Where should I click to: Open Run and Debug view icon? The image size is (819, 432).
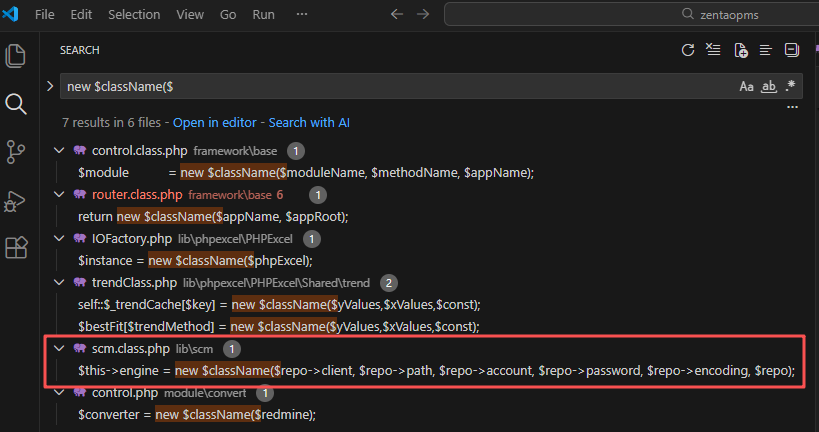(x=16, y=200)
